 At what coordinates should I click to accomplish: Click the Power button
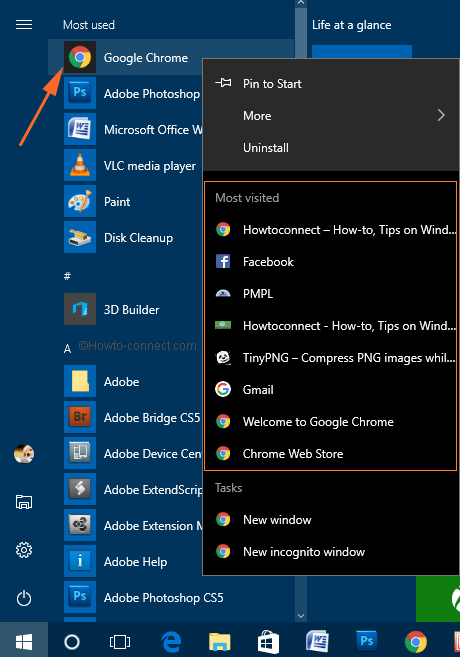pyautogui.click(x=24, y=598)
